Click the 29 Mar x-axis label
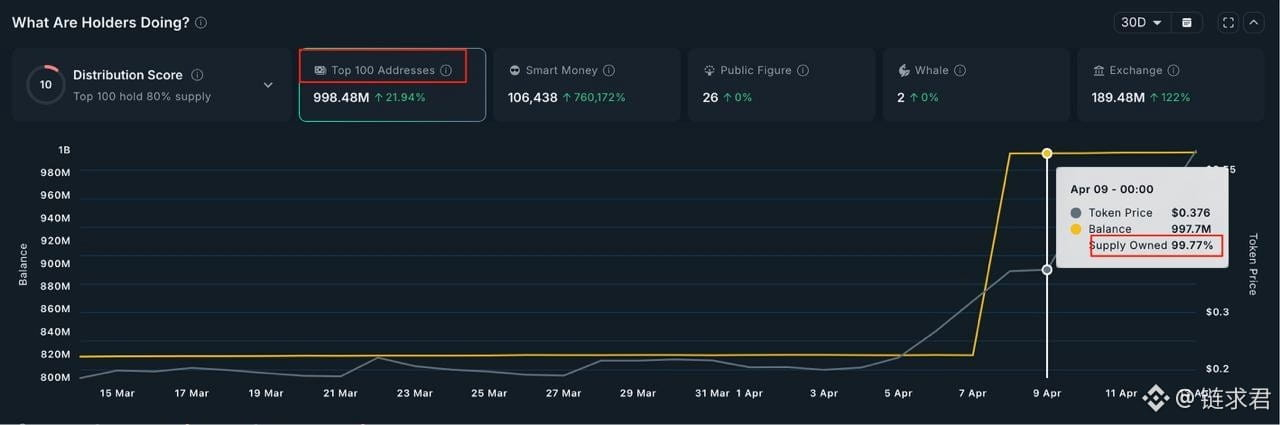This screenshot has width=1280, height=425. point(638,394)
